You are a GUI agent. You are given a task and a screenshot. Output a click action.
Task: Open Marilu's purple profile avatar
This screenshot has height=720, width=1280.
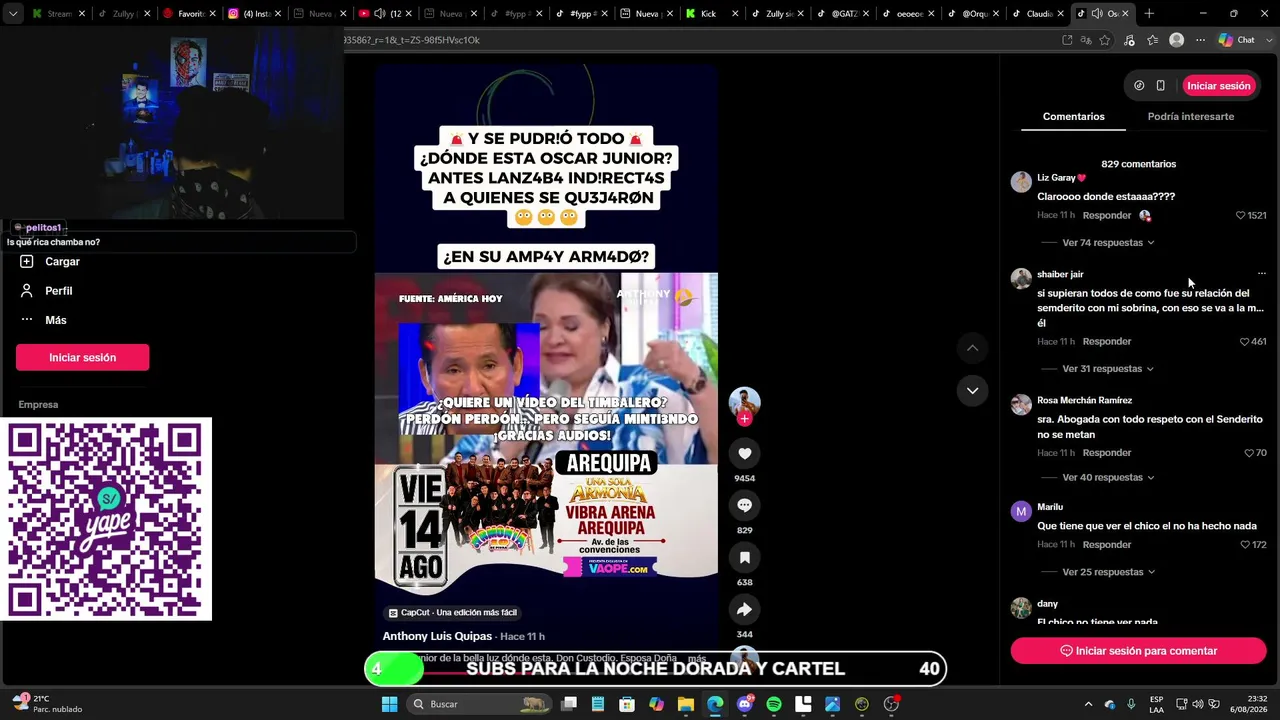click(1021, 512)
